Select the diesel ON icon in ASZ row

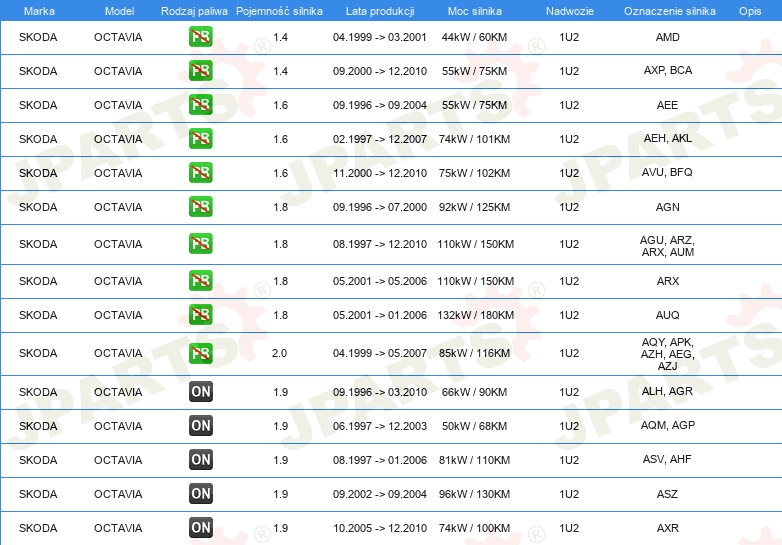click(200, 494)
